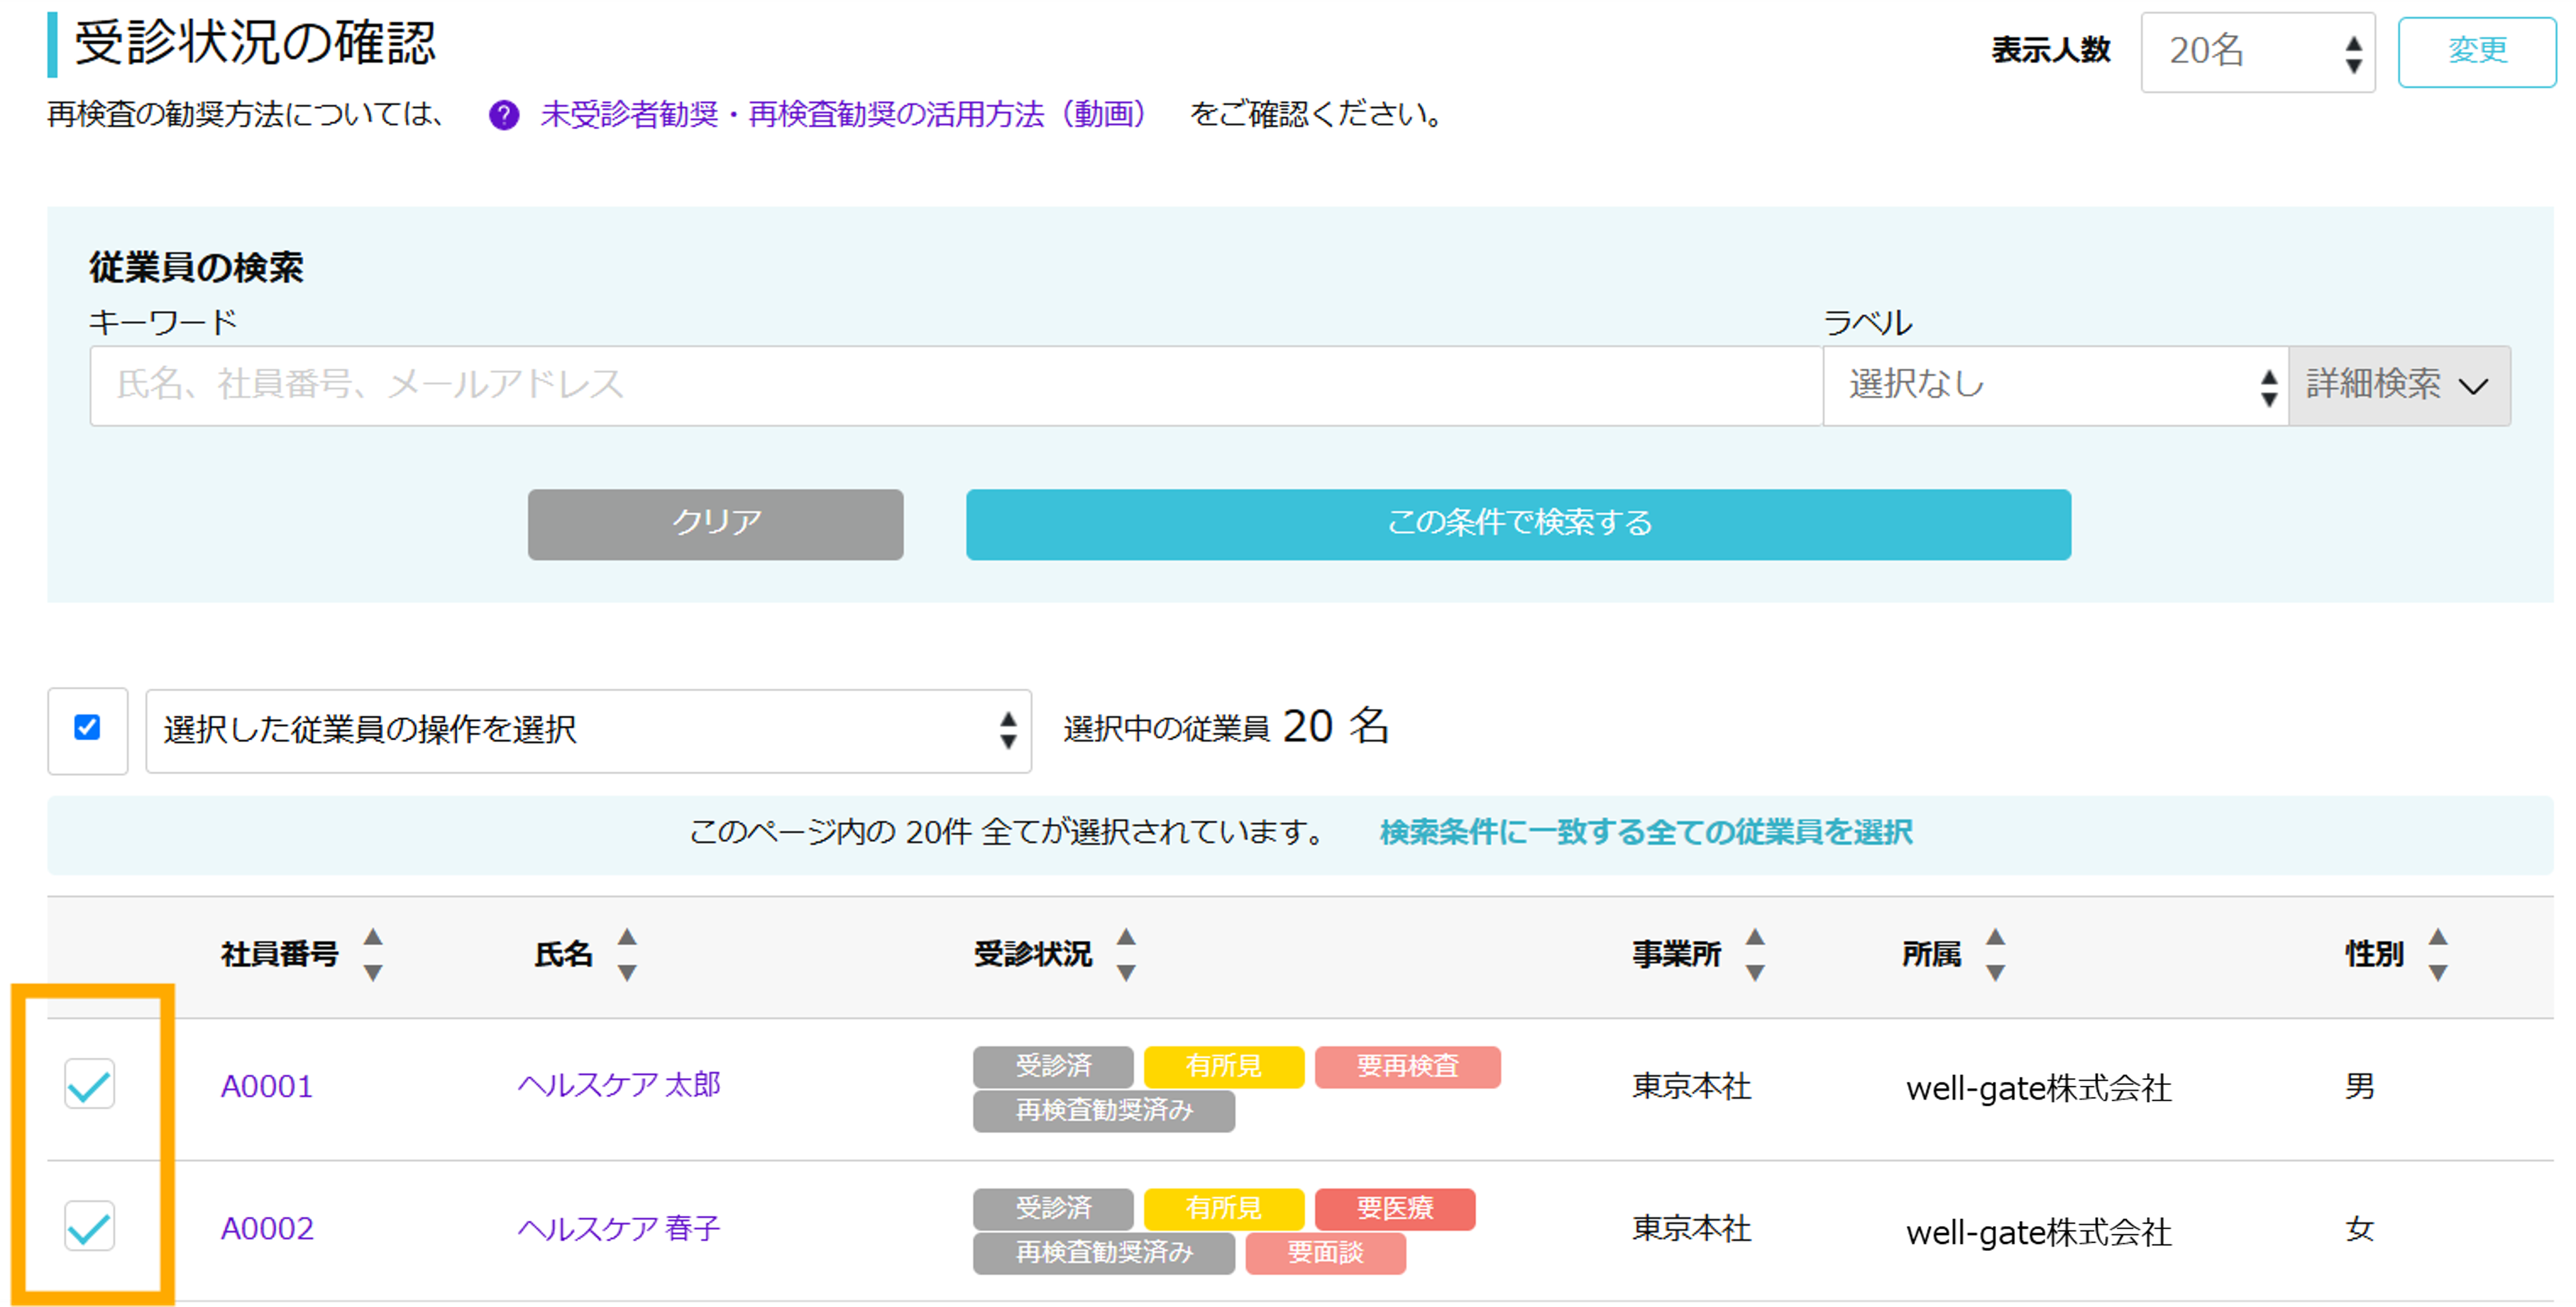
Task: Open ヘルスケア 太郎 employee profile
Action: pos(619,1085)
